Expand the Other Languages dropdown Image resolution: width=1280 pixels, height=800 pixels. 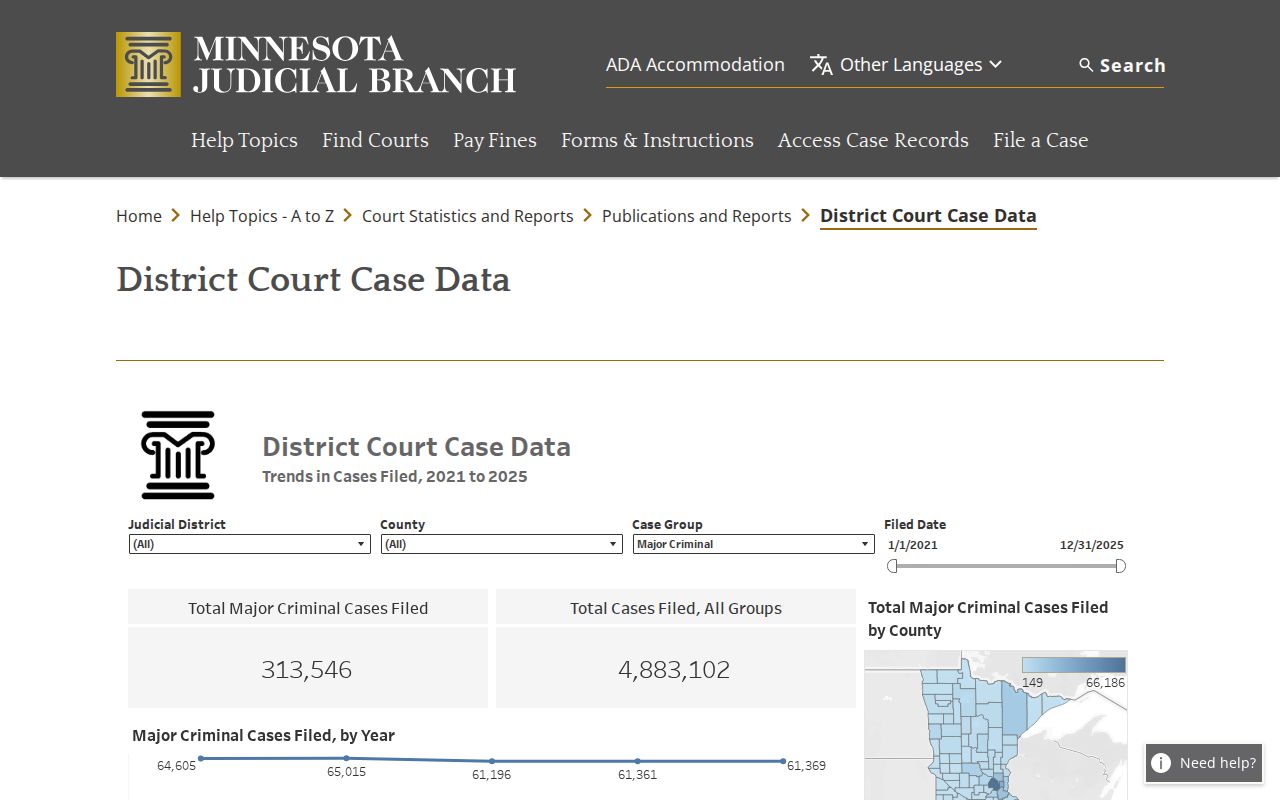click(906, 65)
